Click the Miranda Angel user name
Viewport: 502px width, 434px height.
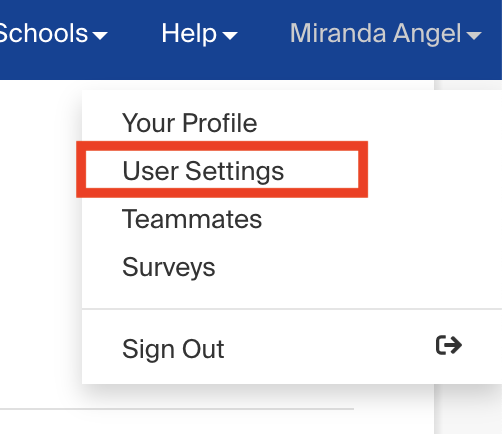click(376, 33)
